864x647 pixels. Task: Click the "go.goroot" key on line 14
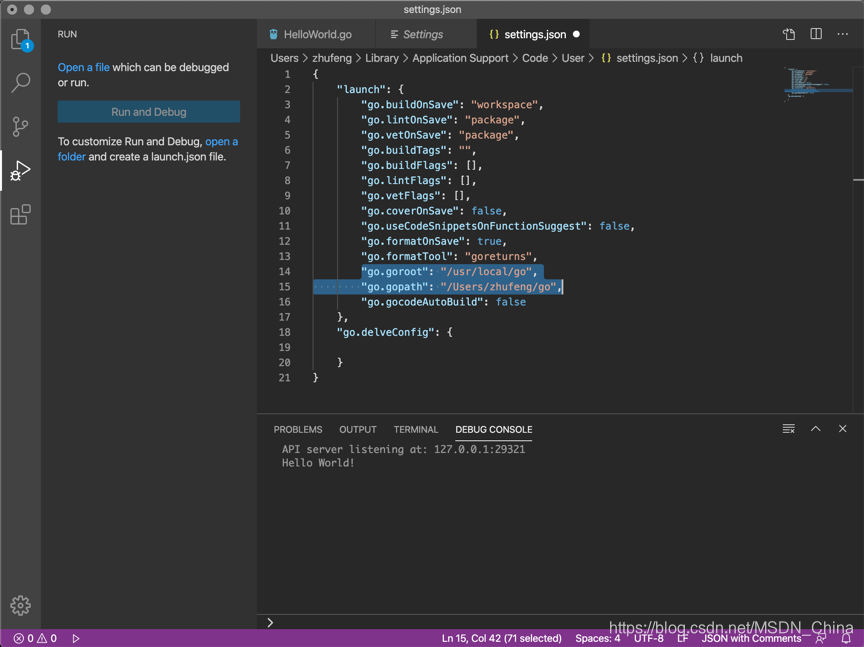(395, 272)
